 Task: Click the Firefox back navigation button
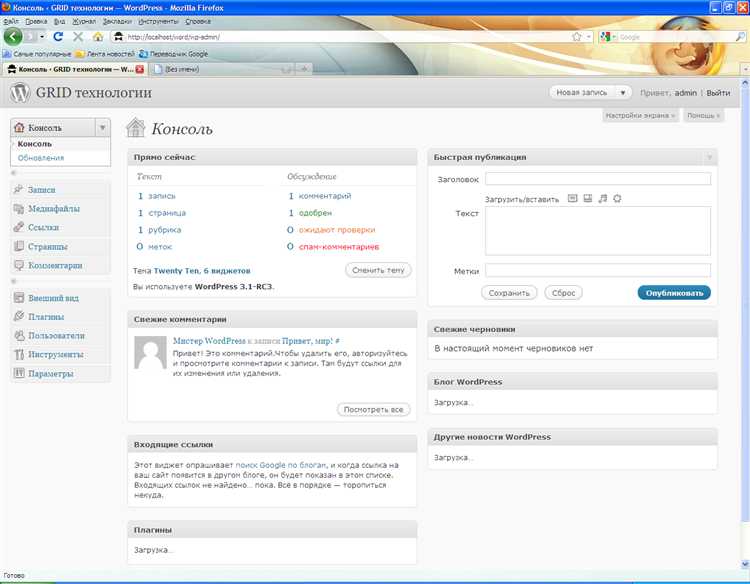12,36
